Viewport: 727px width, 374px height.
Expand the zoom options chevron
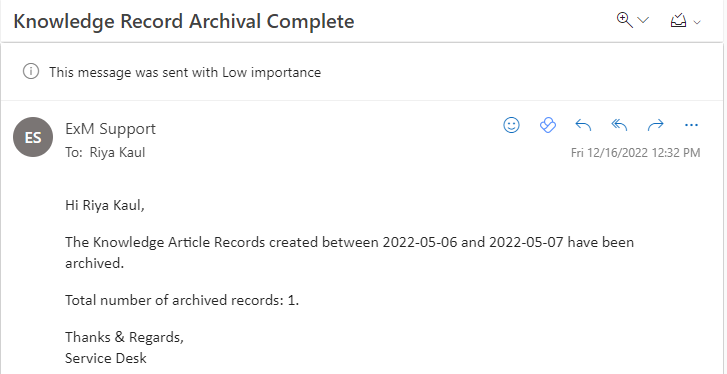pos(643,20)
